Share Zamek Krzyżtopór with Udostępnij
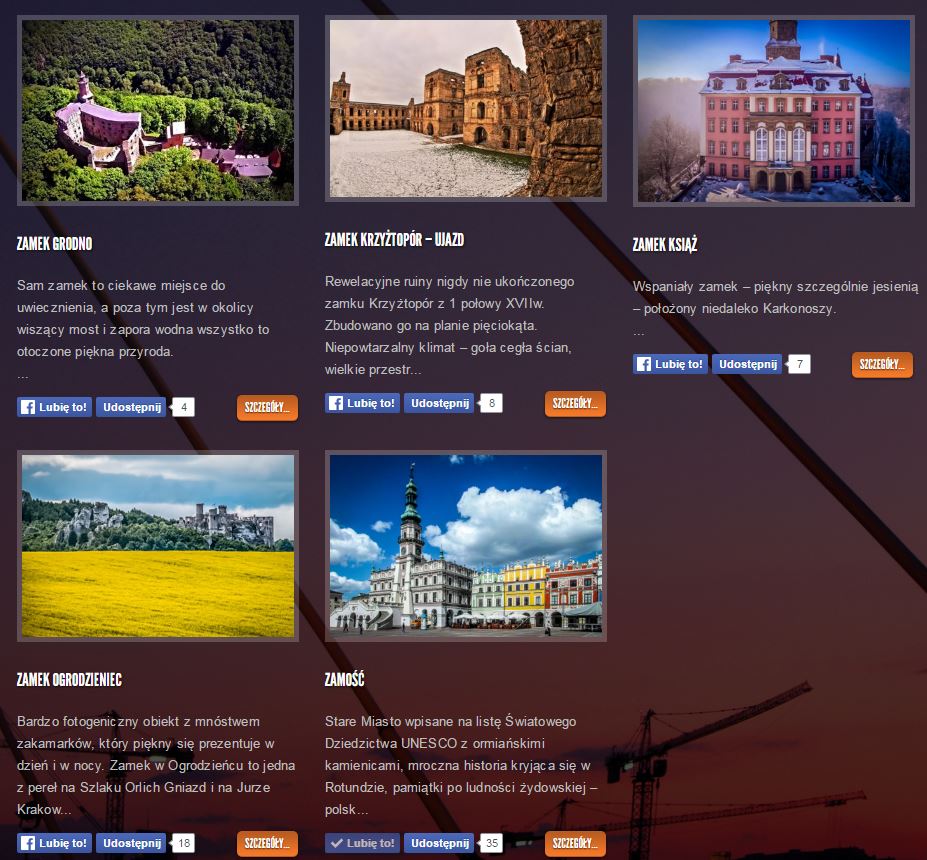The width and height of the screenshot is (927, 860). click(x=439, y=403)
